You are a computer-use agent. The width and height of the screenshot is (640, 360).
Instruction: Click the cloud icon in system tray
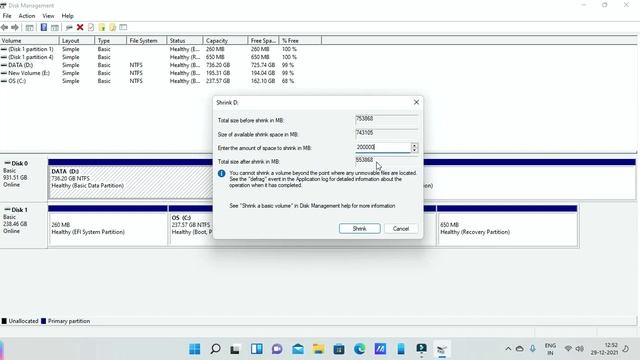[x=520, y=349]
